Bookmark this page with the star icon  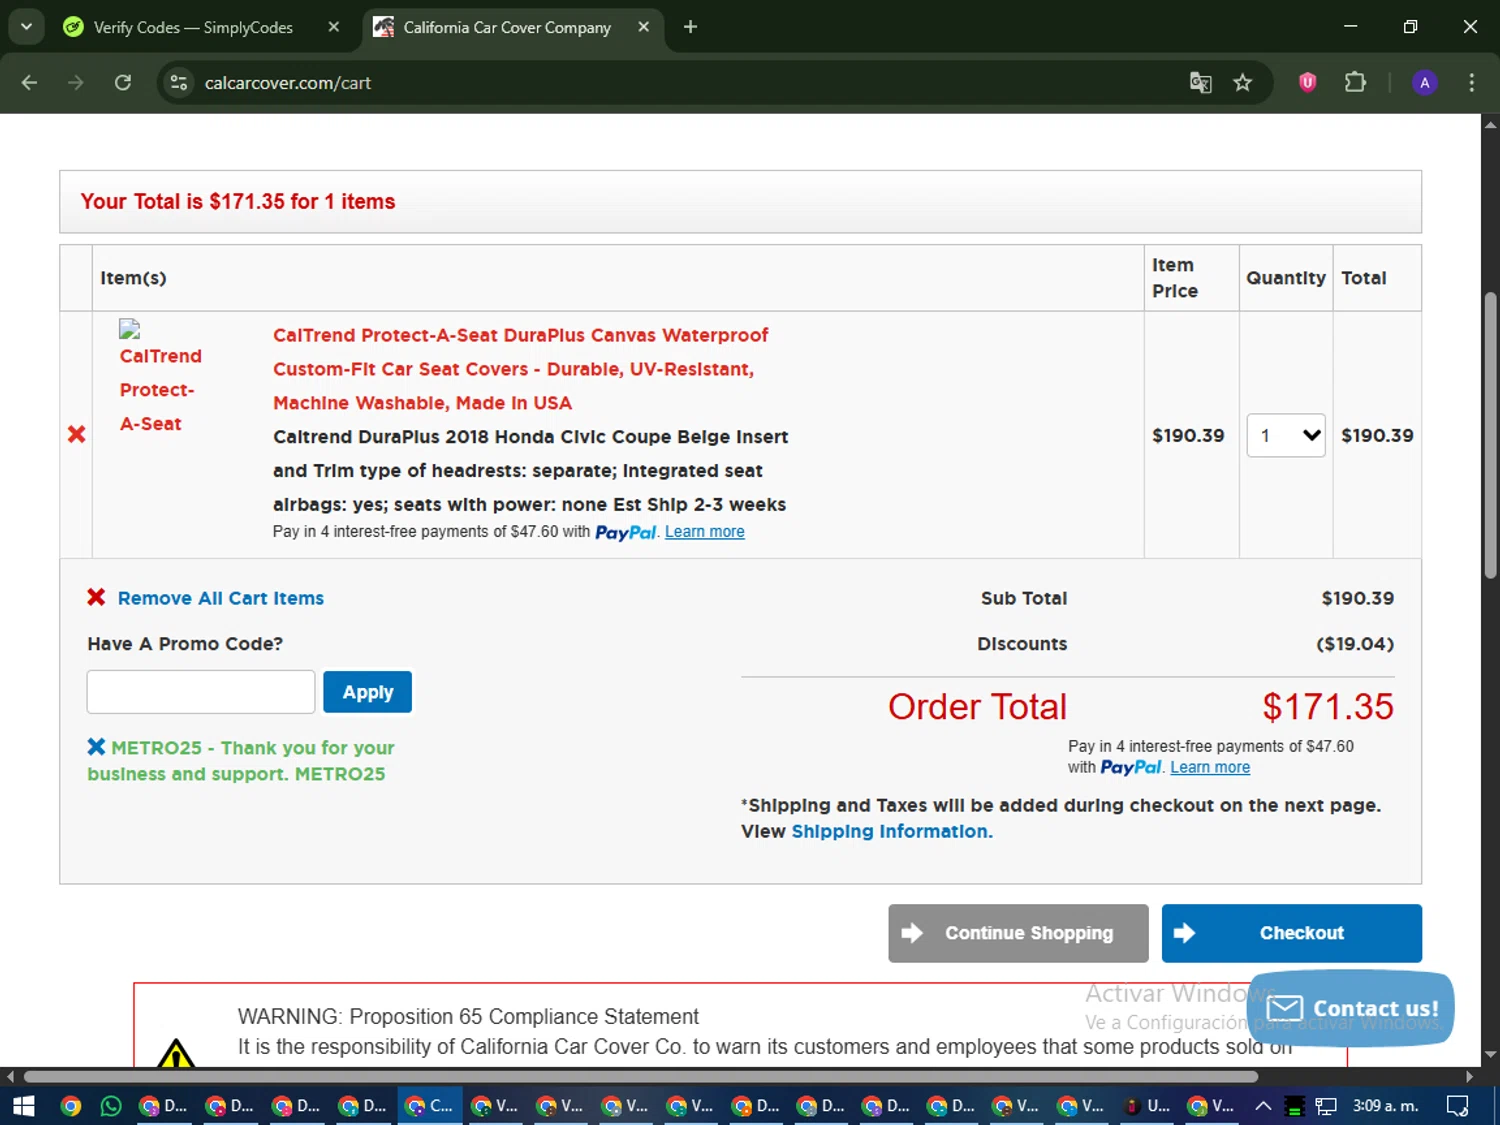1243,82
